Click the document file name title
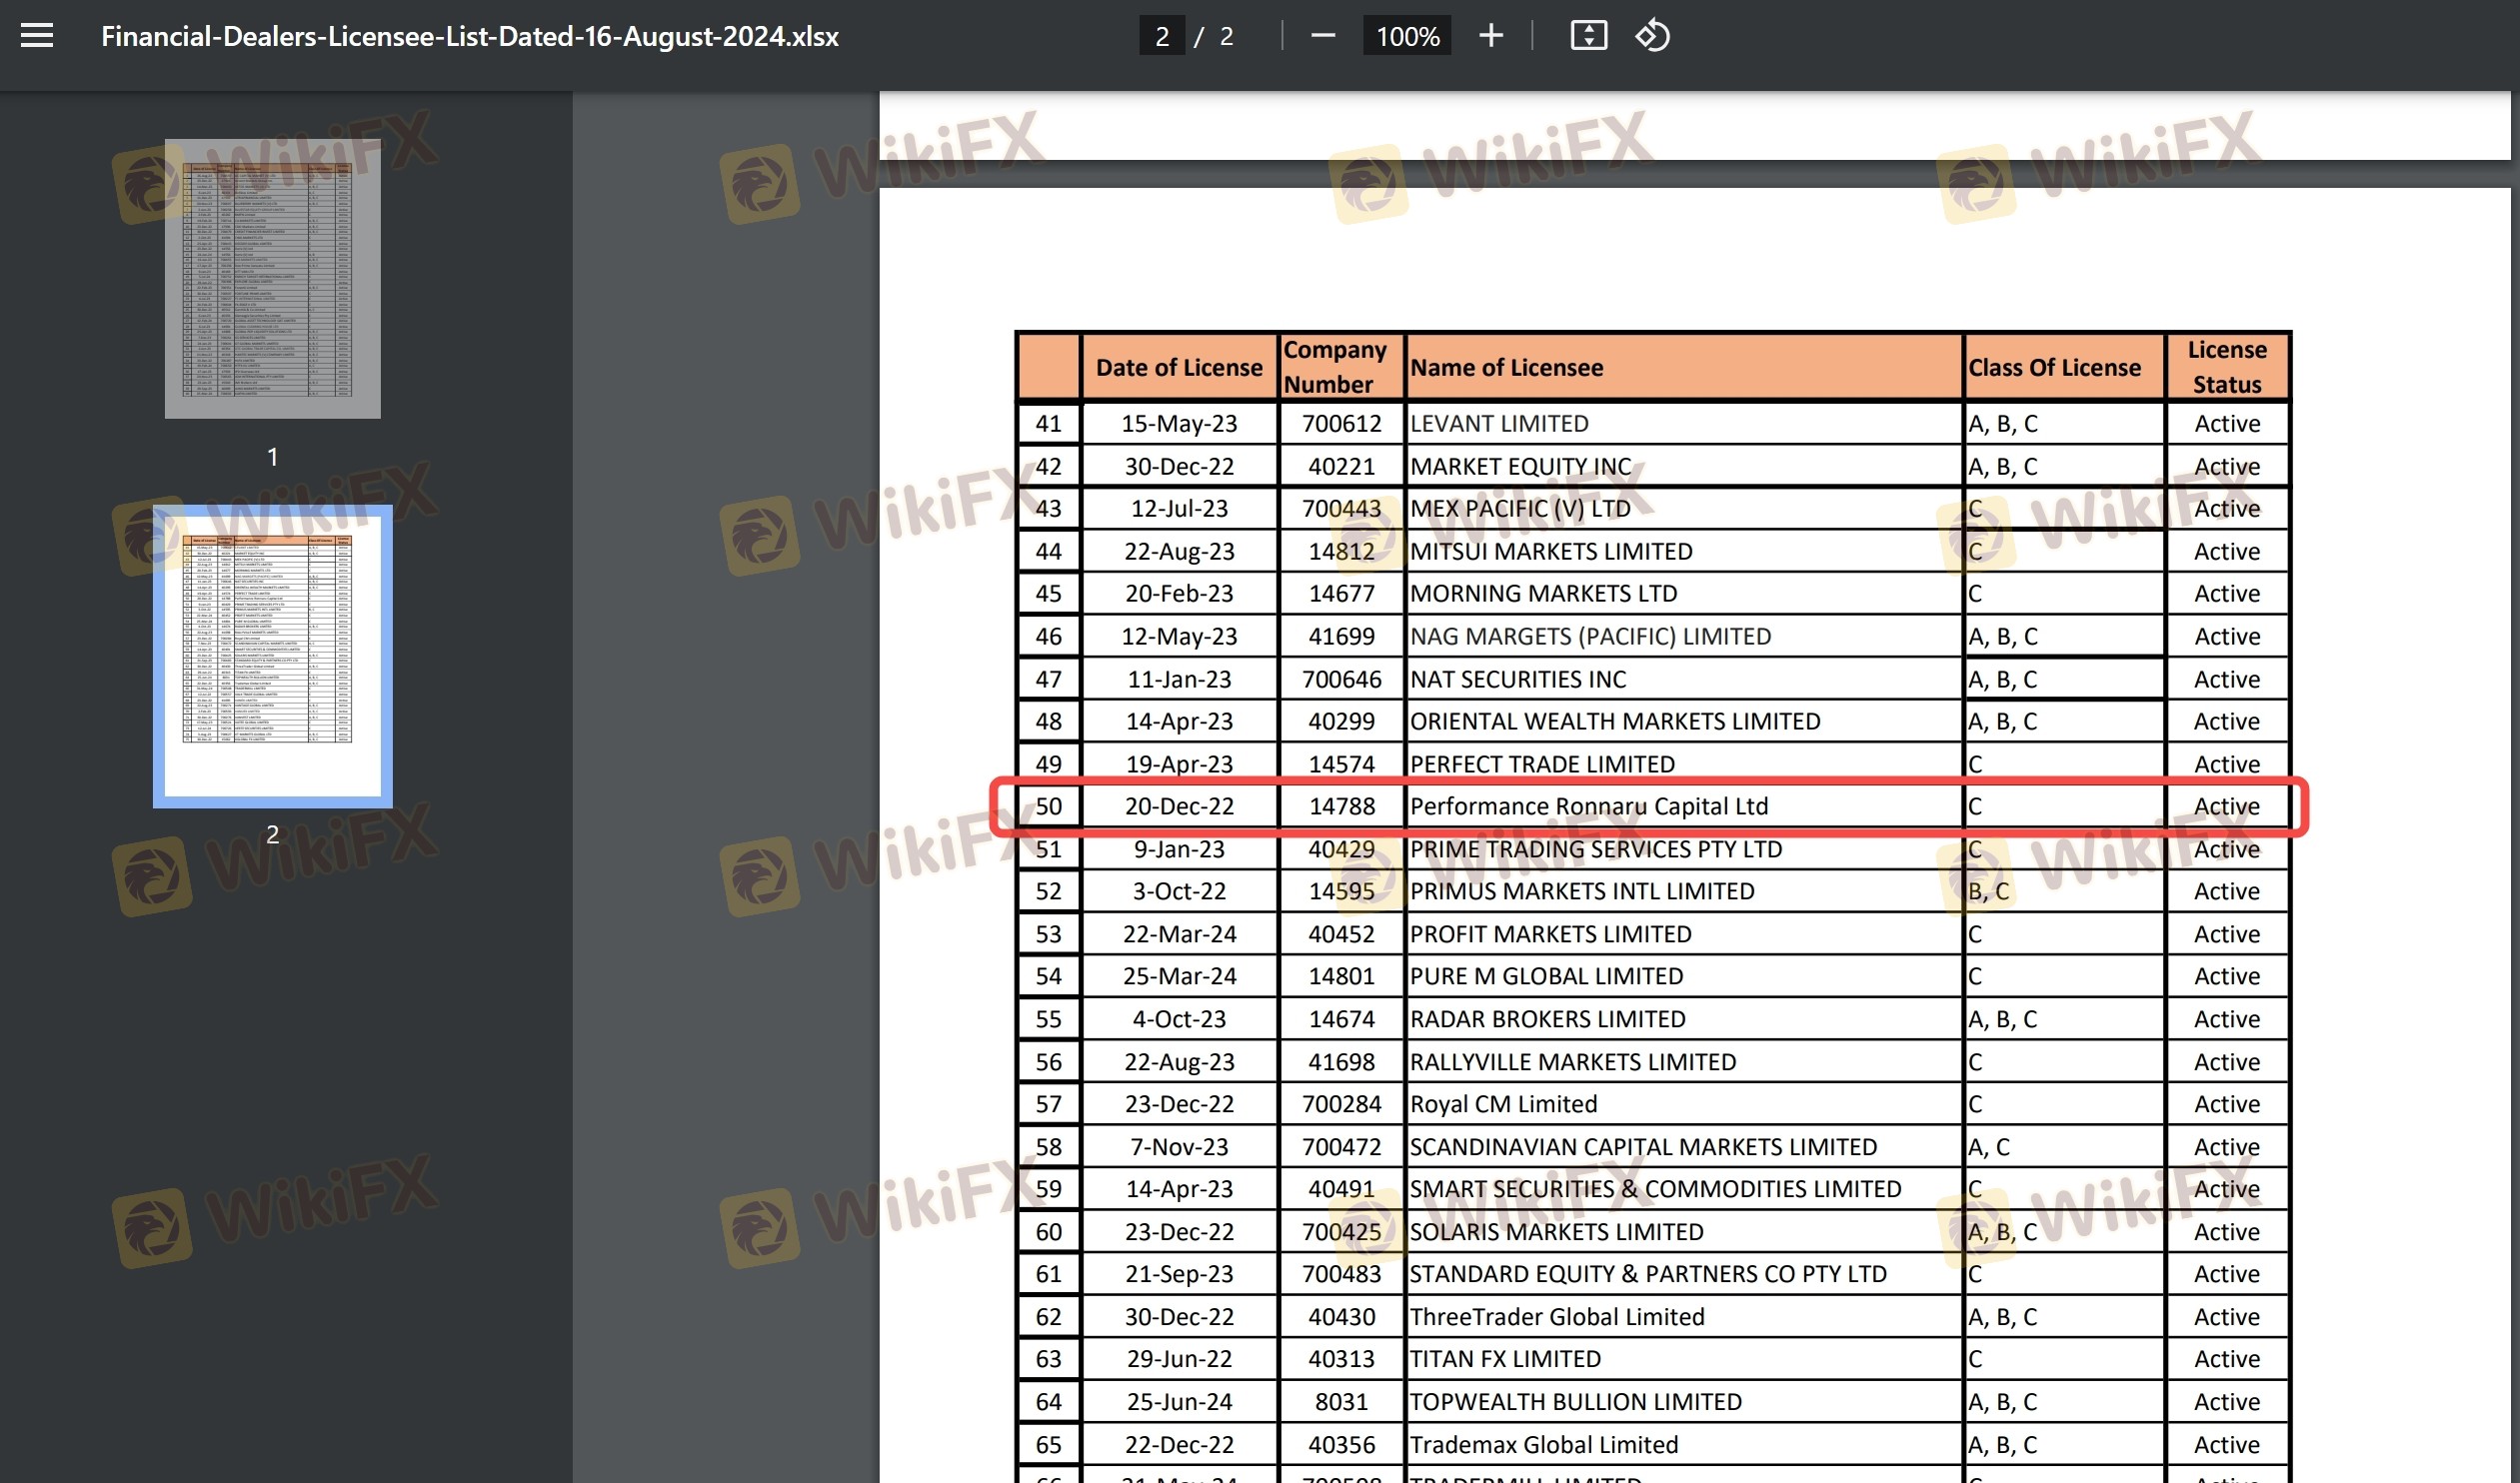Viewport: 2520px width, 1483px height. [469, 37]
